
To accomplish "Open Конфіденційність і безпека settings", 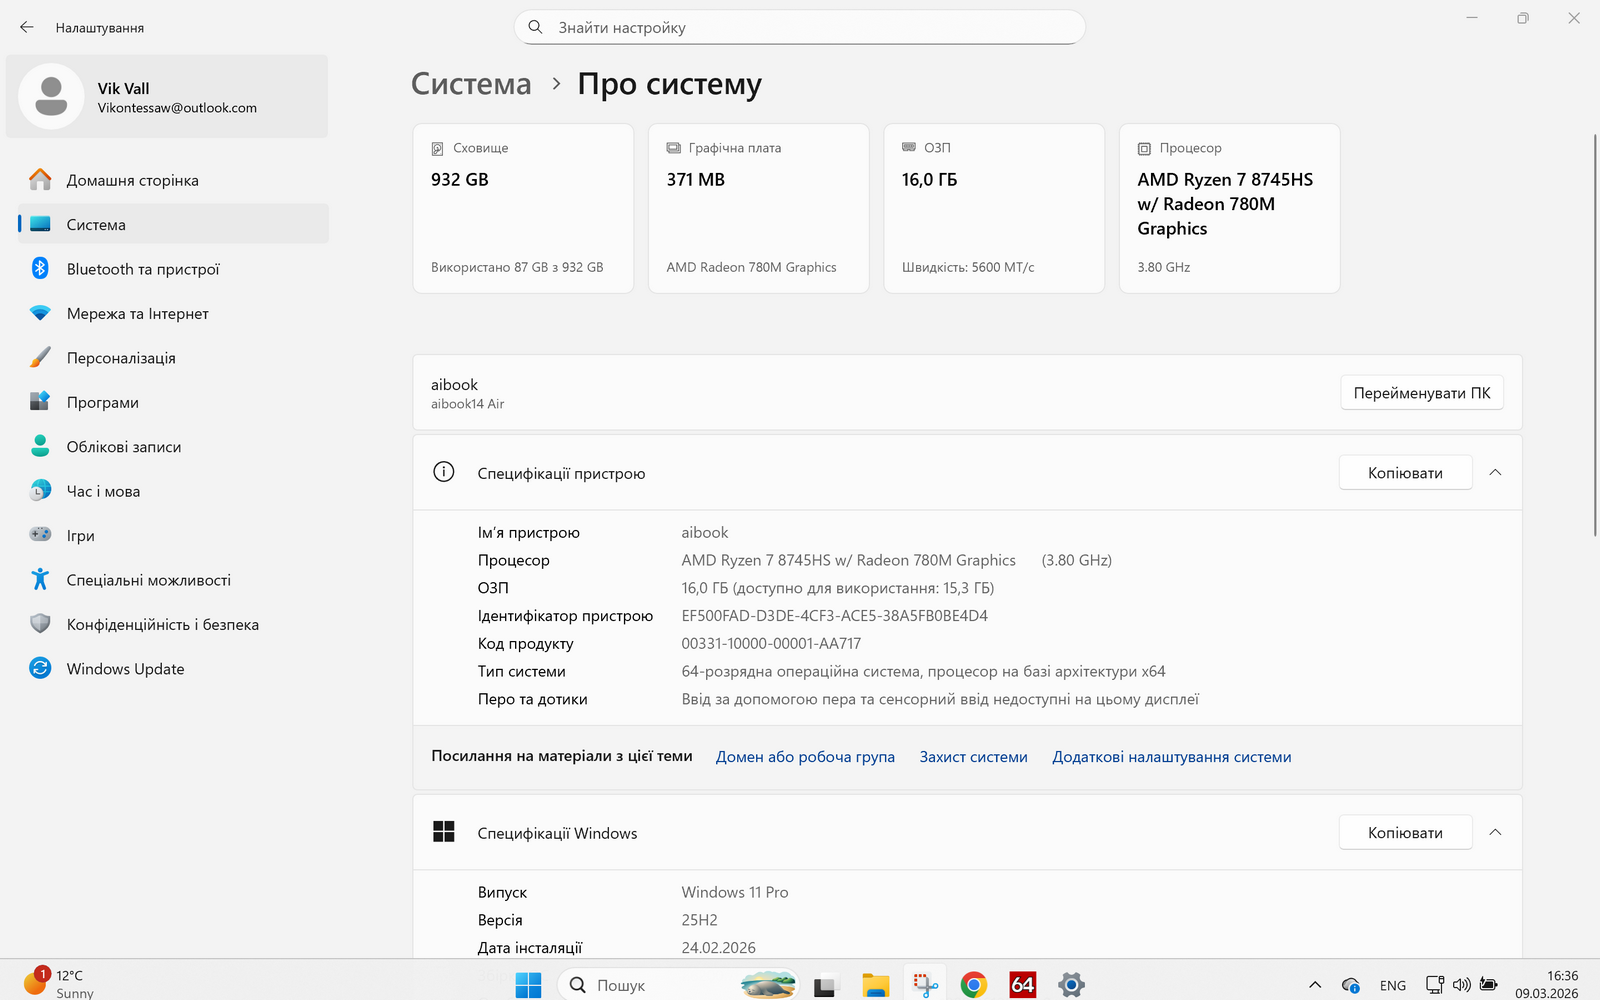I will [162, 624].
